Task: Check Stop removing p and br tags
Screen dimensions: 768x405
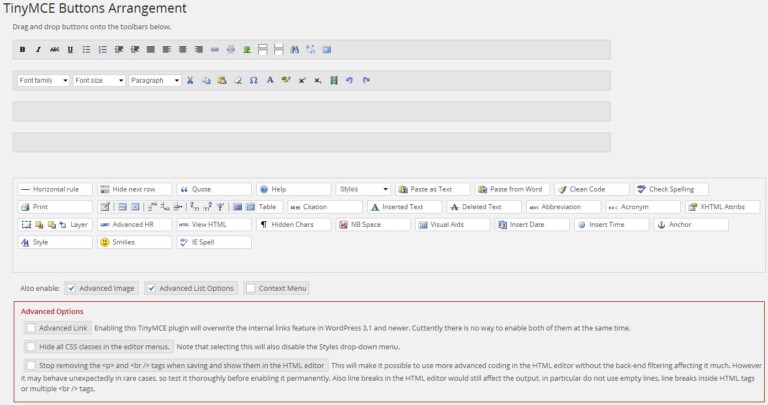Action: tap(31, 365)
